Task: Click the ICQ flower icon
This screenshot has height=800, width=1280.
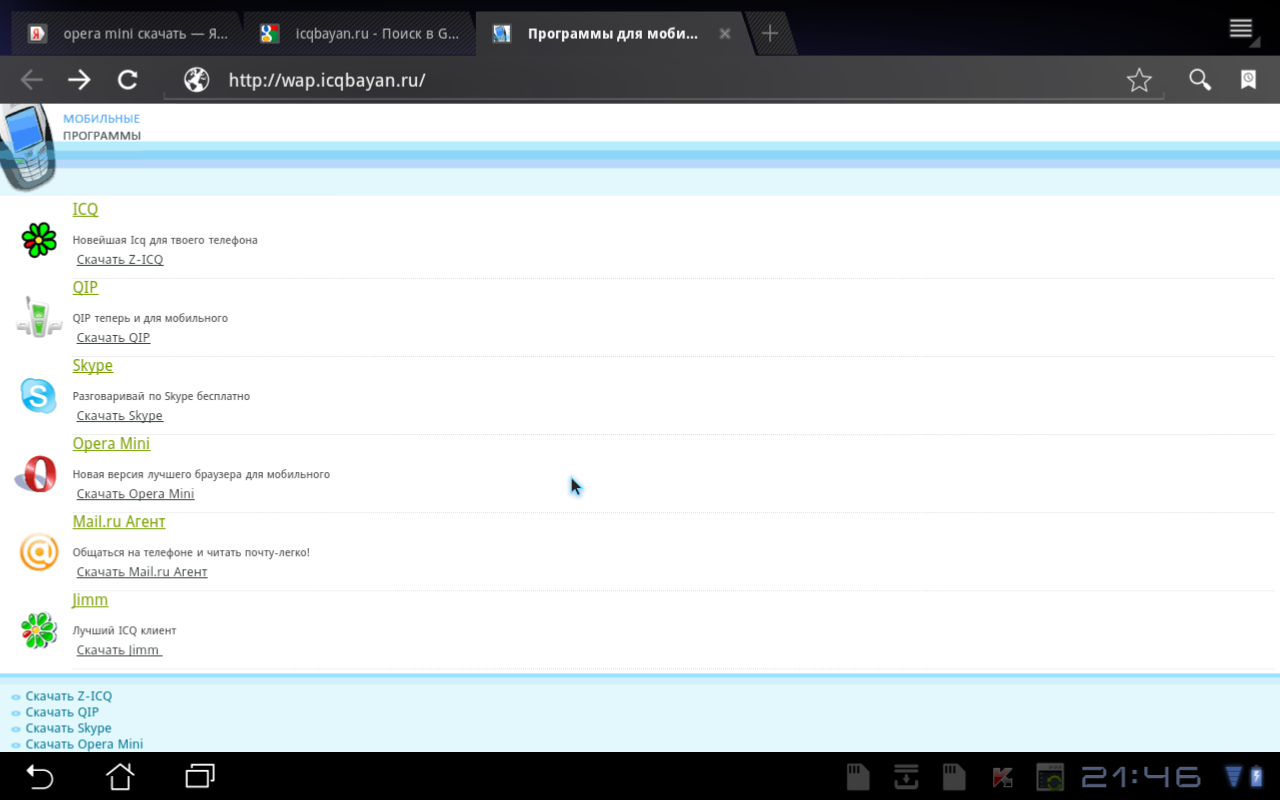Action: pos(39,240)
